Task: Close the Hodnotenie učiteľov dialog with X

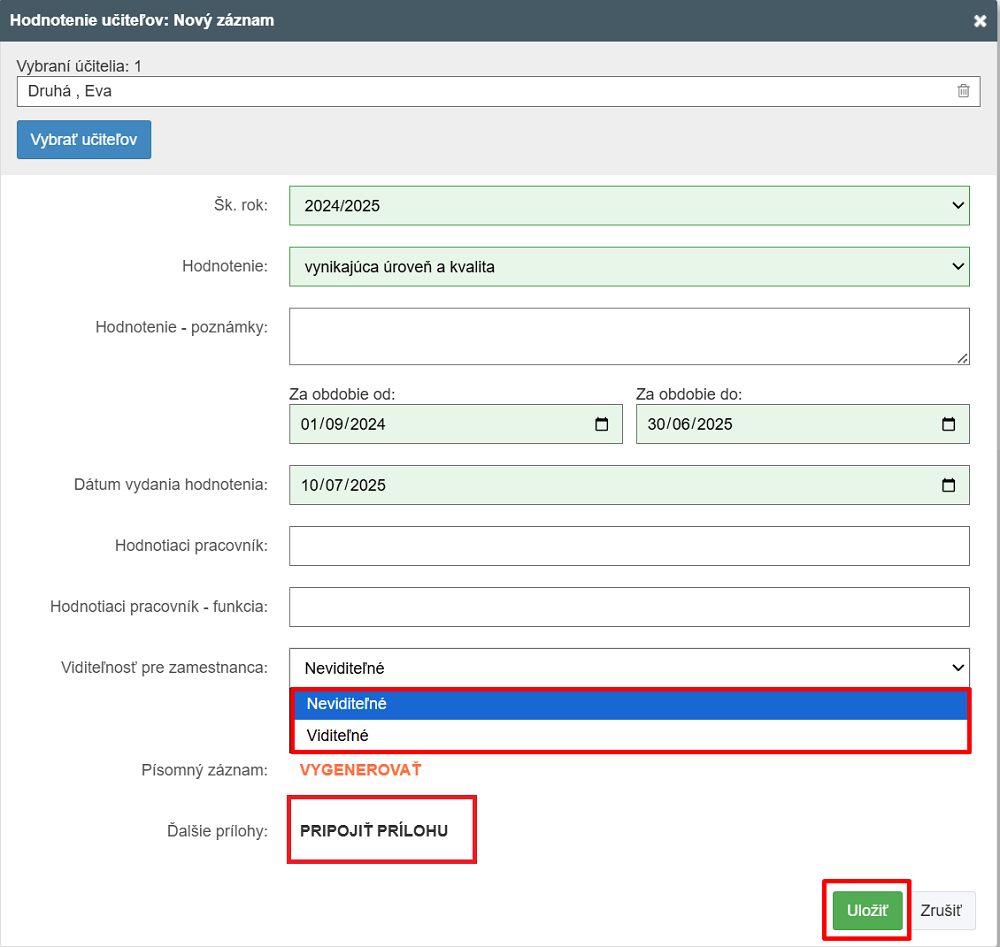Action: (x=980, y=21)
